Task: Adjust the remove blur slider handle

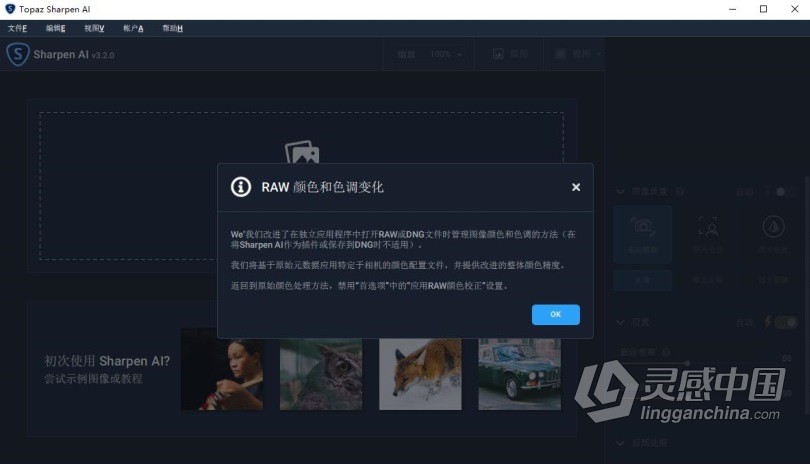Action: pyautogui.click(x=688, y=363)
